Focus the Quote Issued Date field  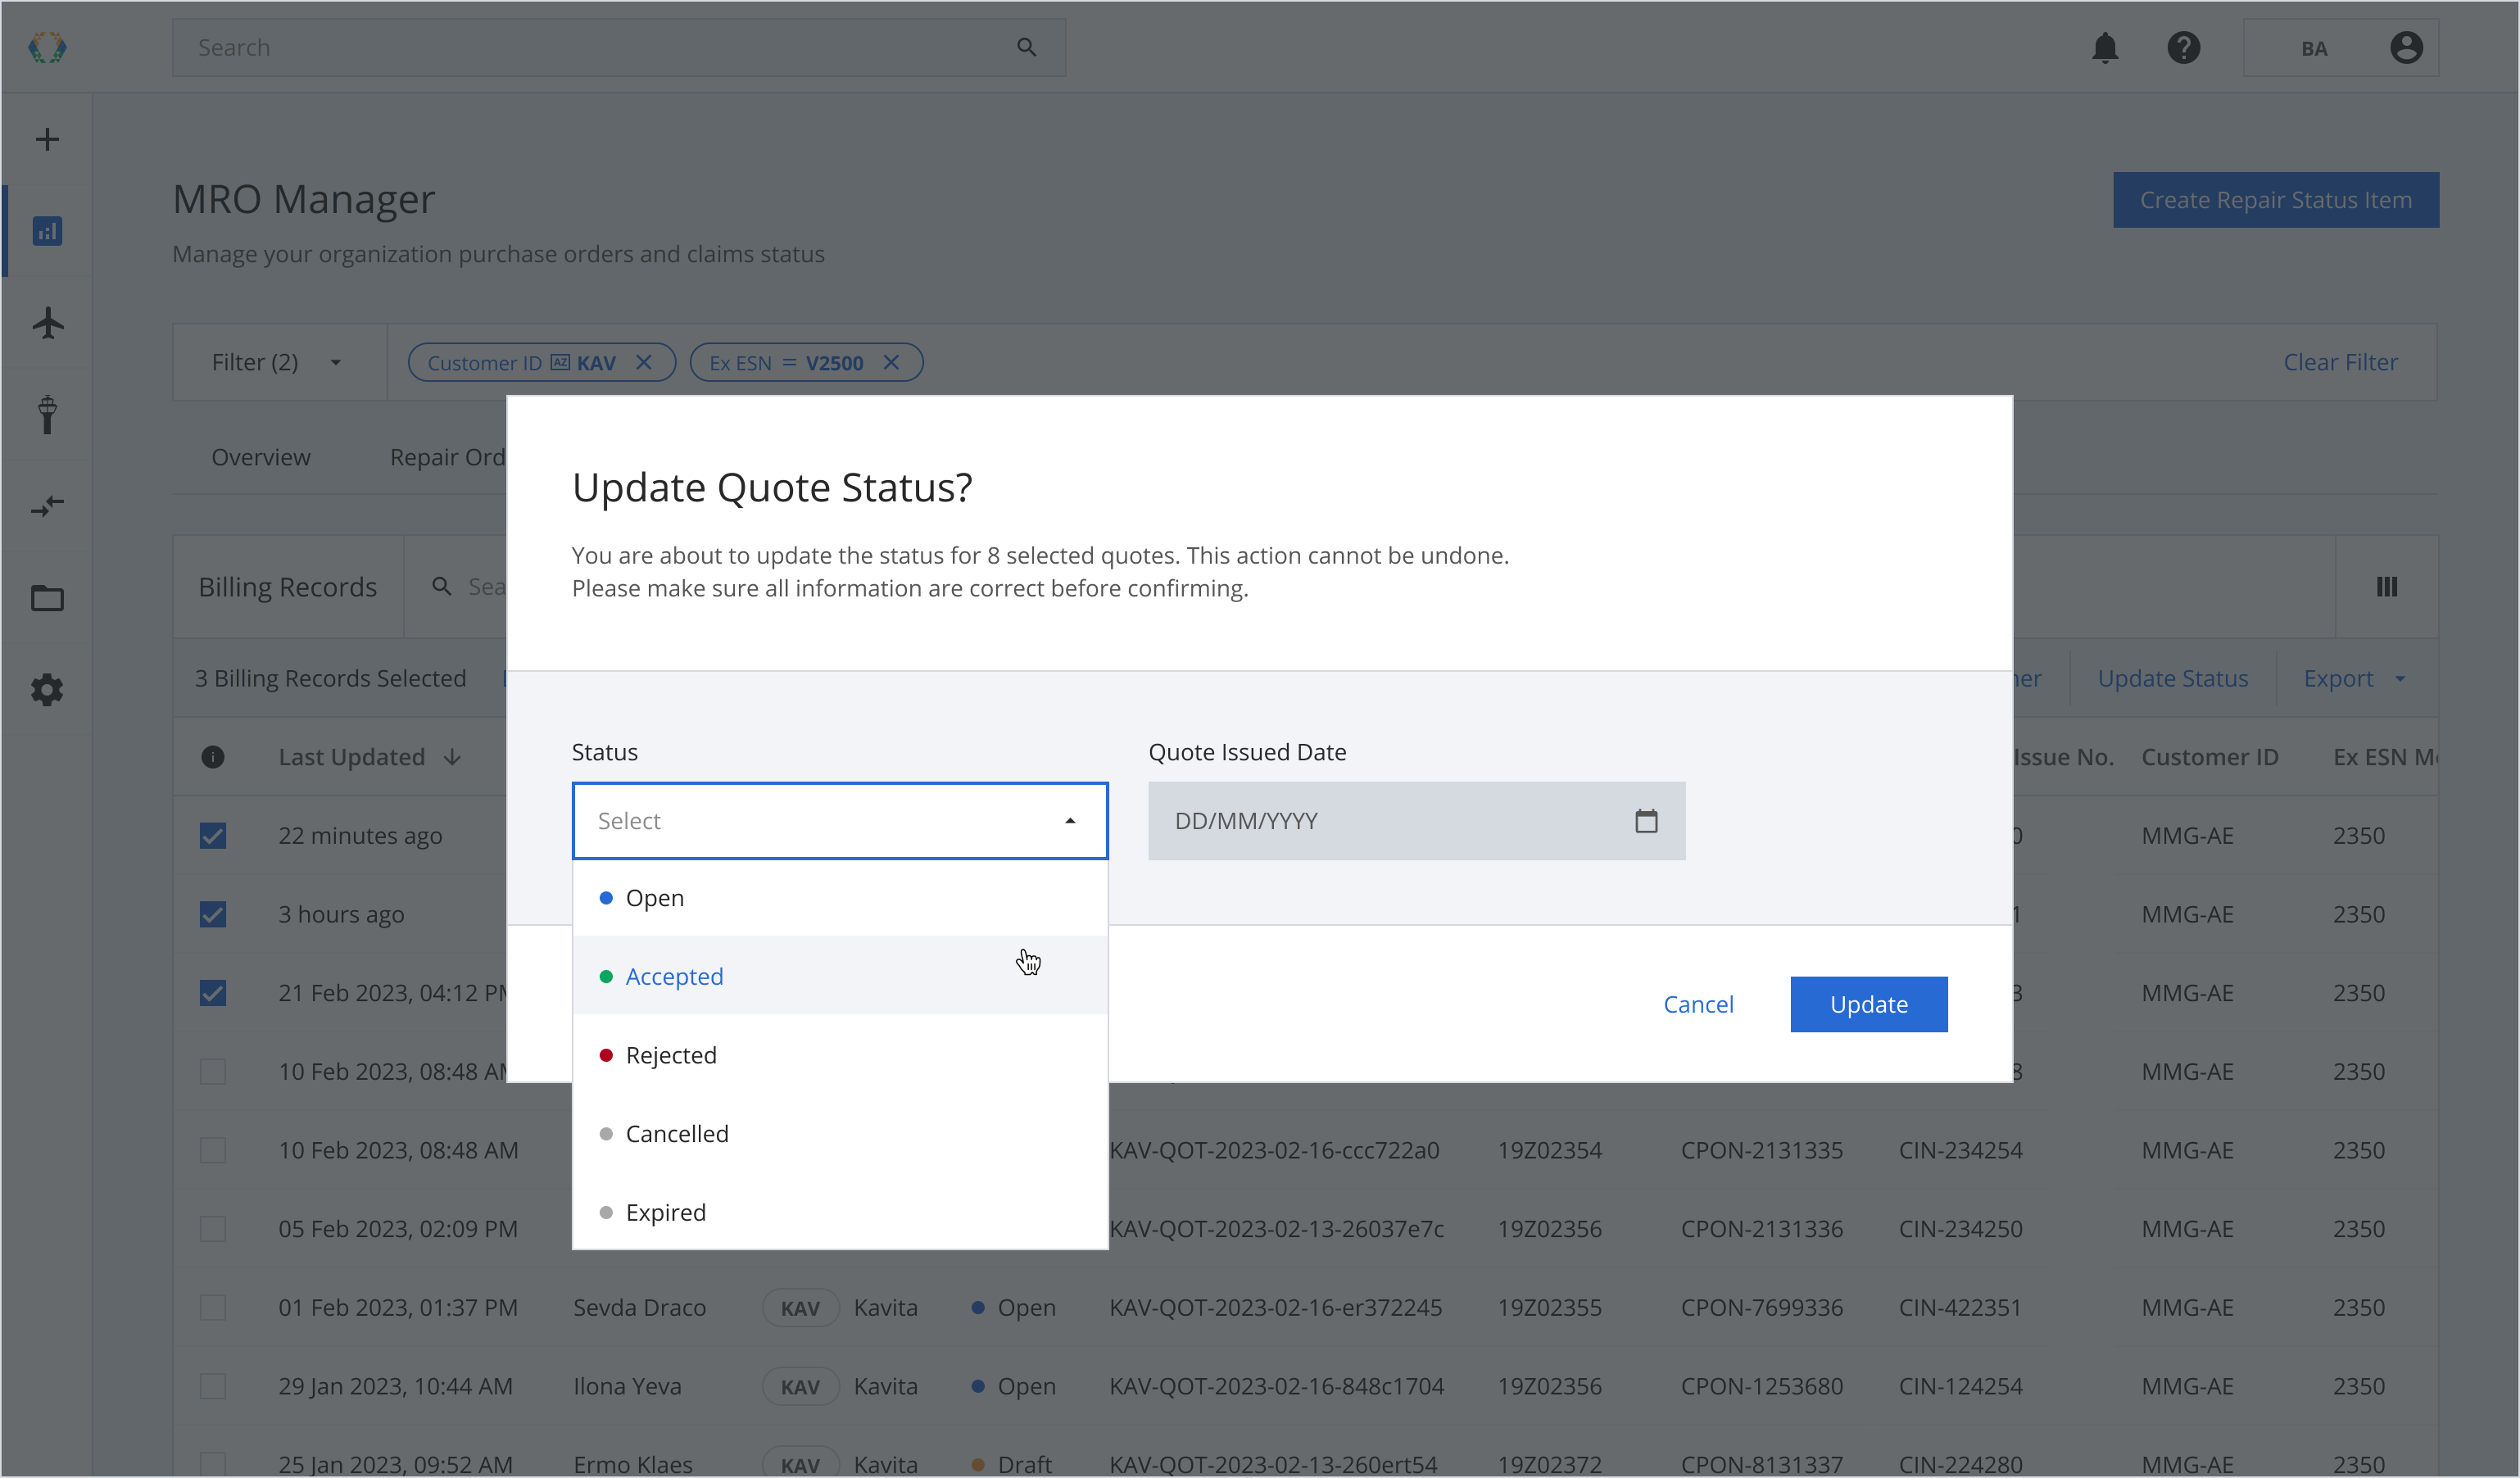point(1416,821)
